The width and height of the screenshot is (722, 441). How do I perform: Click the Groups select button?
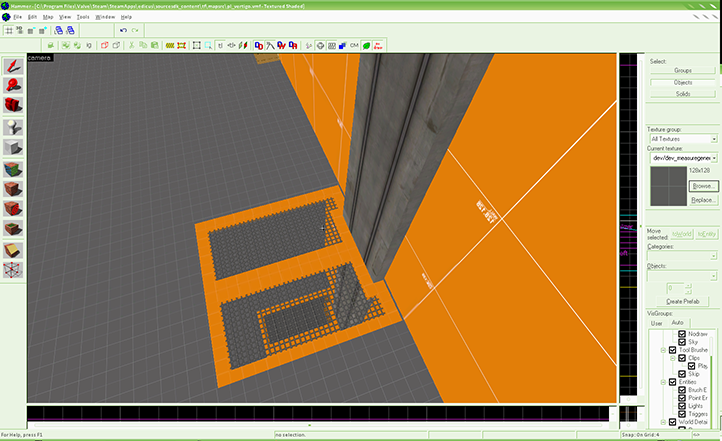(682, 70)
